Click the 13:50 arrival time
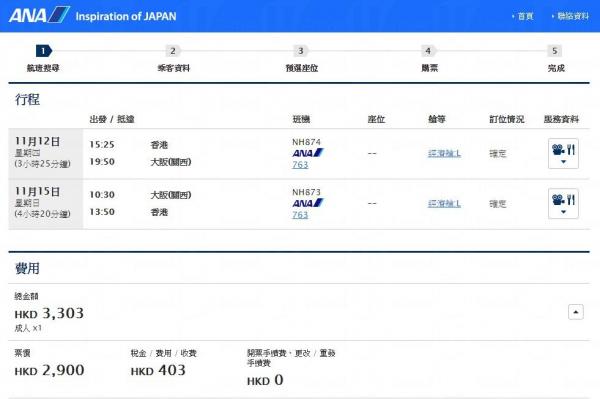This screenshot has width=600, height=399. 102,212
